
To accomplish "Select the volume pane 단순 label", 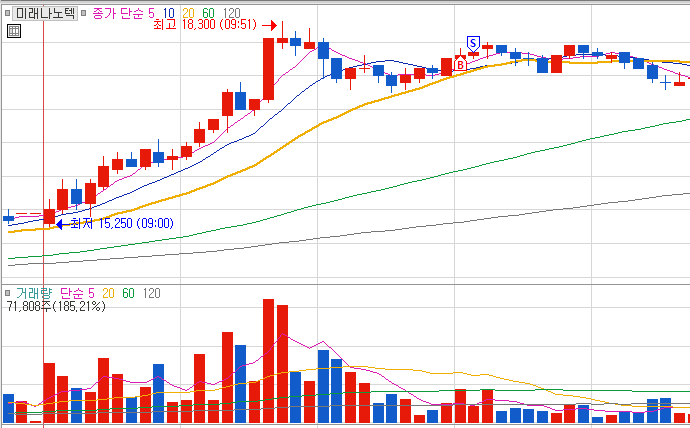I will (72, 293).
